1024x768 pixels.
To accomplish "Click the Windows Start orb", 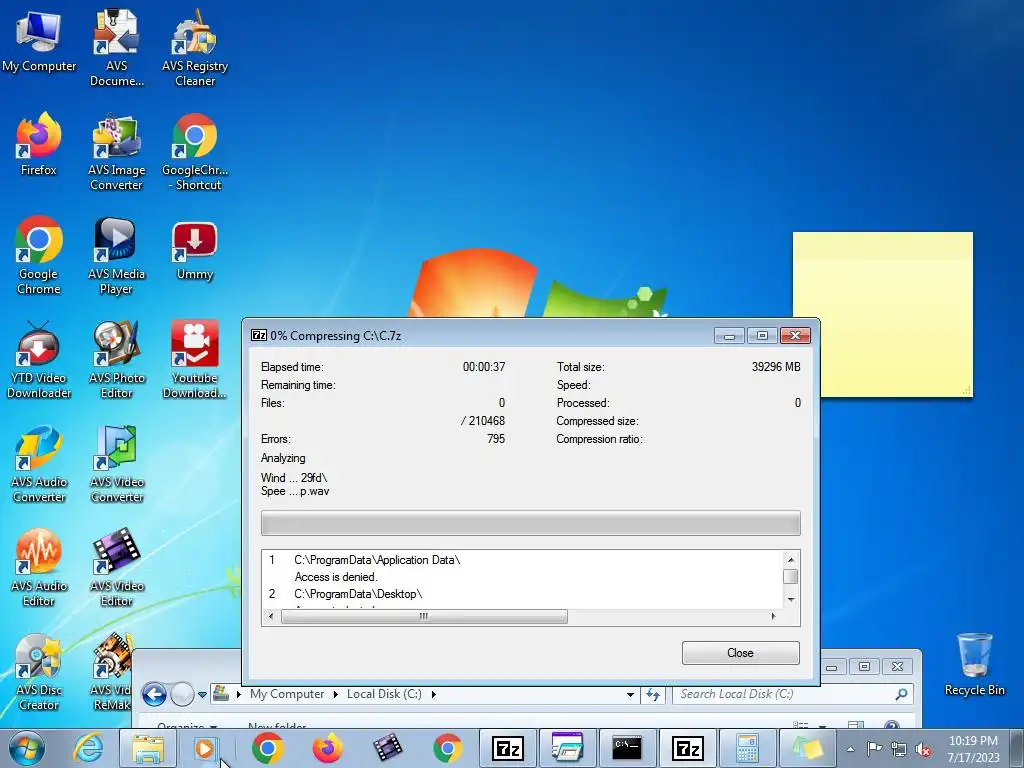I will (26, 748).
